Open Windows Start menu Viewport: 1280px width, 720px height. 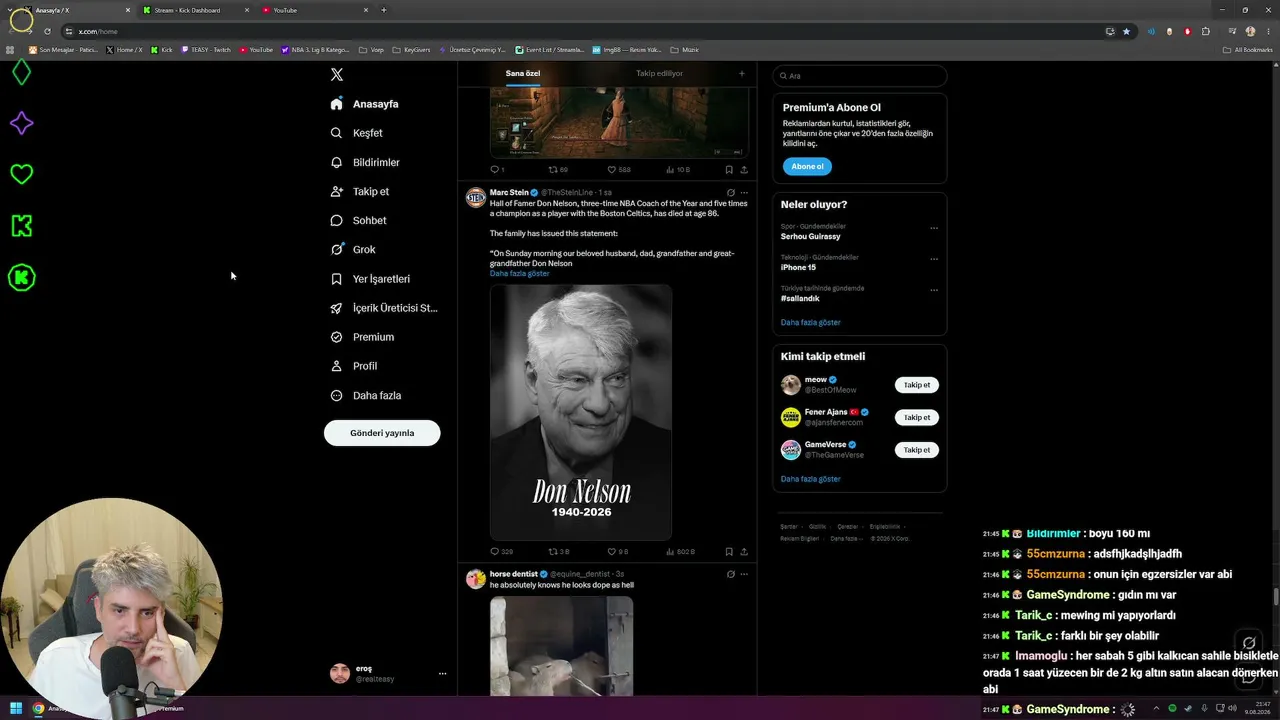tap(16, 708)
